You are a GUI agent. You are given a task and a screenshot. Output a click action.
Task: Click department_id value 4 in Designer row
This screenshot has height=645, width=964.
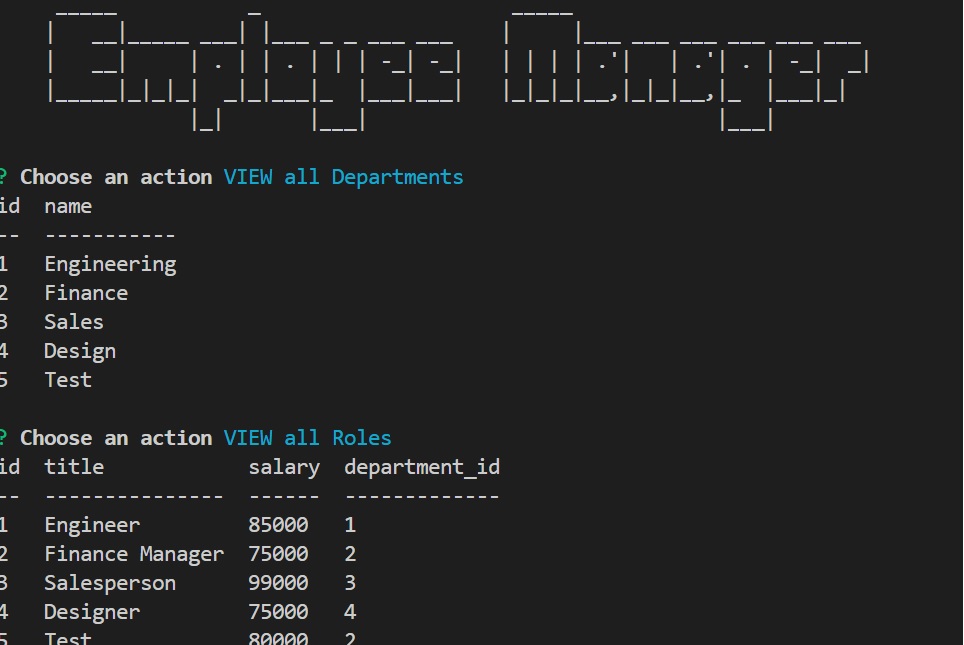tap(350, 611)
